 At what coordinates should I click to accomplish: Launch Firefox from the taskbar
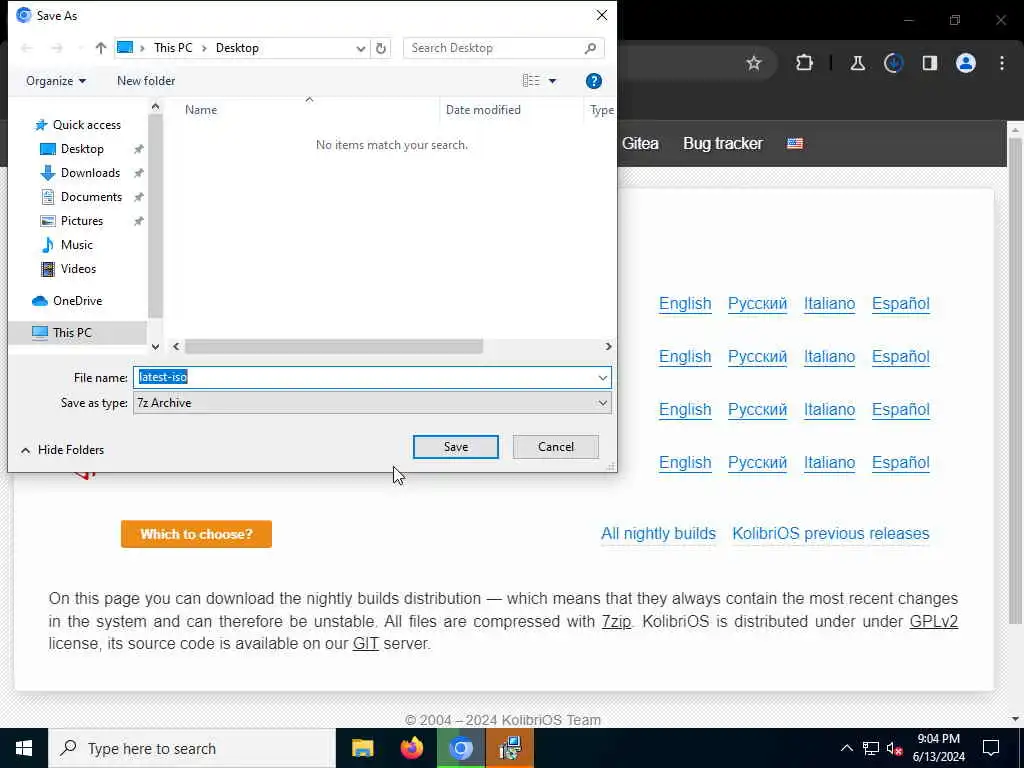[411, 748]
